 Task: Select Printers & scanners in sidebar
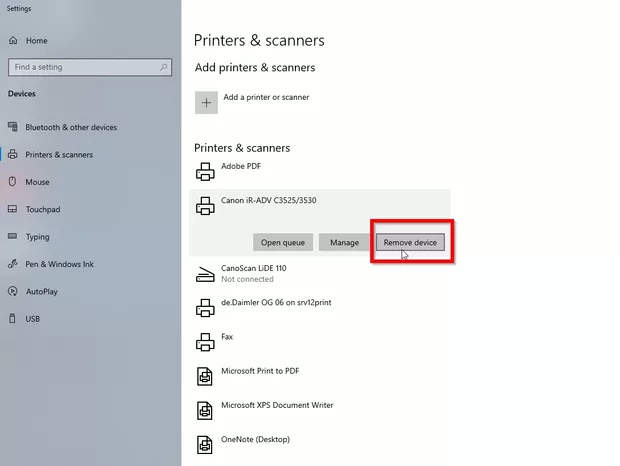click(x=59, y=155)
